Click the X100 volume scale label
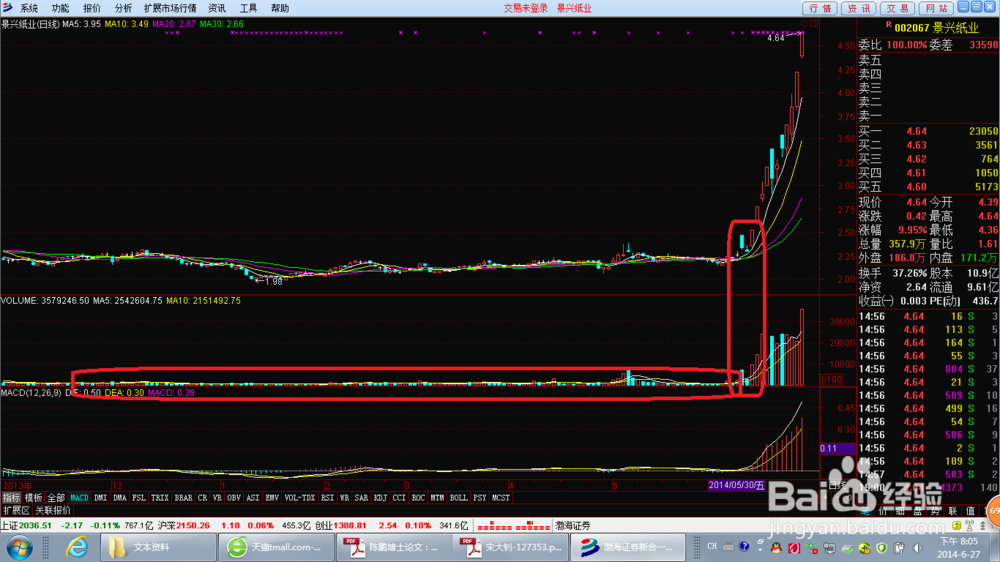This screenshot has height=562, width=1000. click(832, 380)
